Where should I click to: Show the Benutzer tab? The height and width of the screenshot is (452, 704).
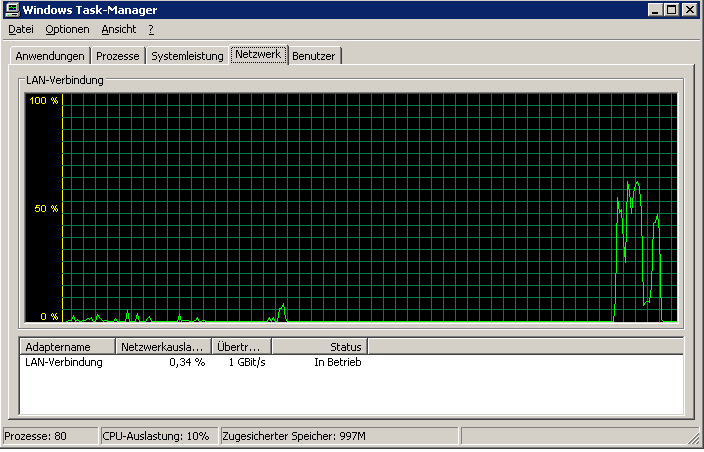[314, 56]
